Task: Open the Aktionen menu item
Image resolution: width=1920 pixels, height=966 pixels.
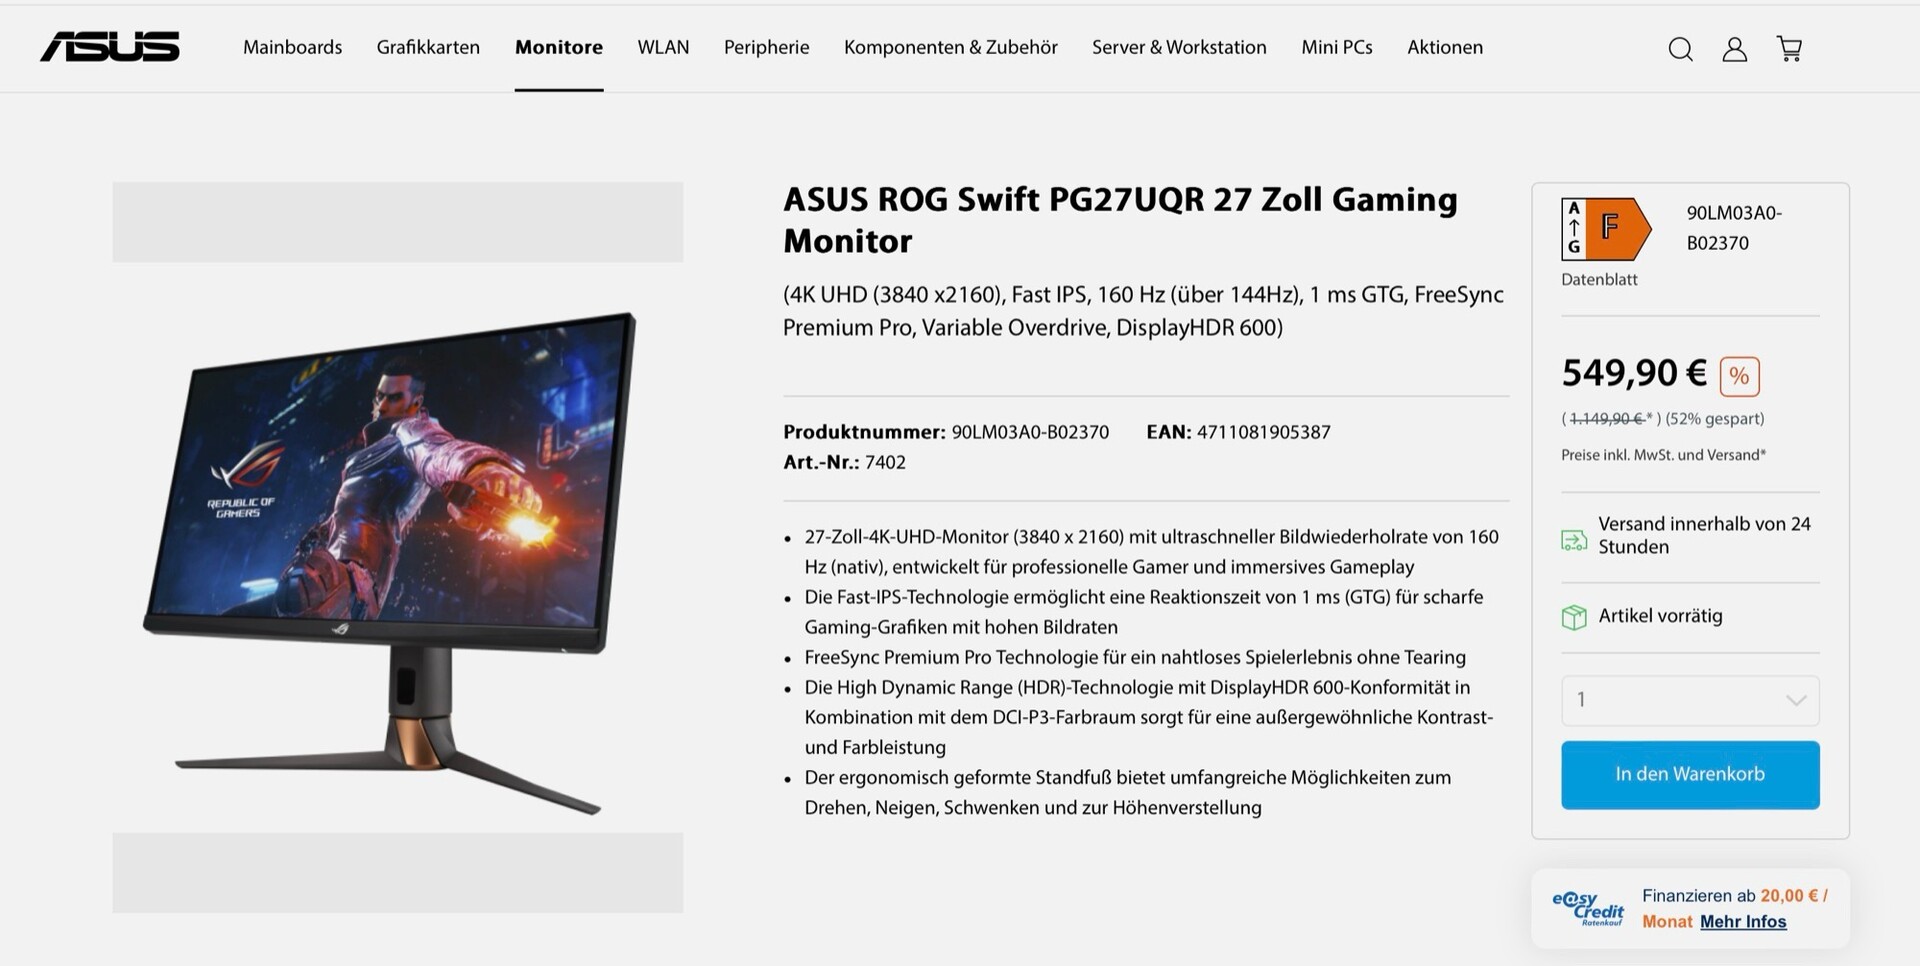Action: click(1445, 47)
